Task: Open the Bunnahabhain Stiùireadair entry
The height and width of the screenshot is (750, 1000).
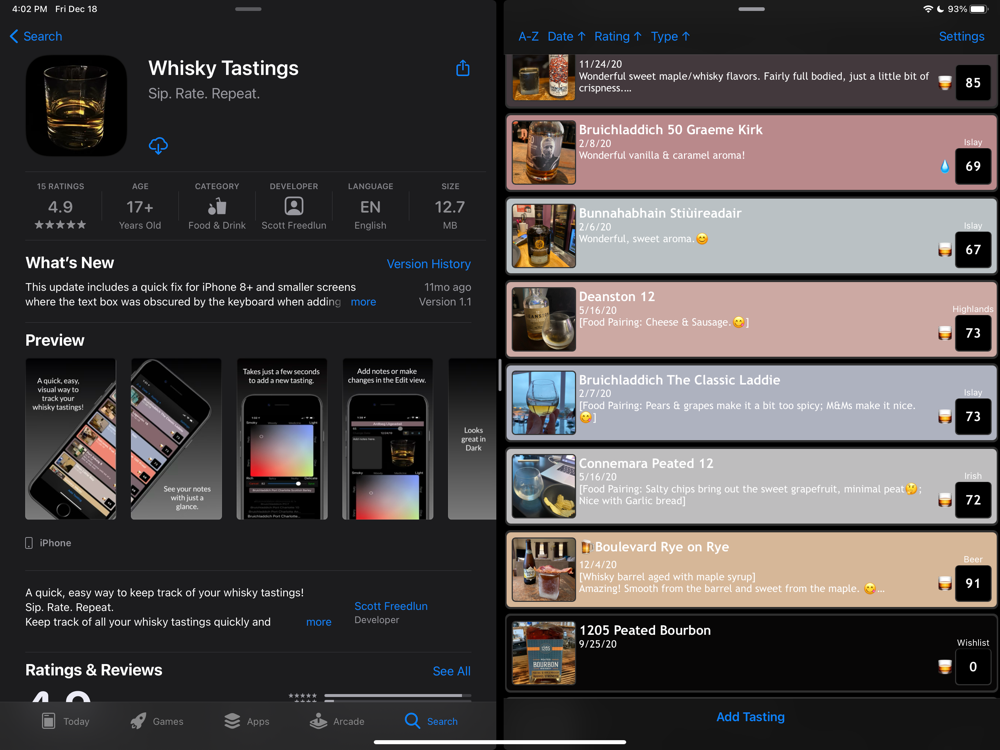Action: point(751,236)
